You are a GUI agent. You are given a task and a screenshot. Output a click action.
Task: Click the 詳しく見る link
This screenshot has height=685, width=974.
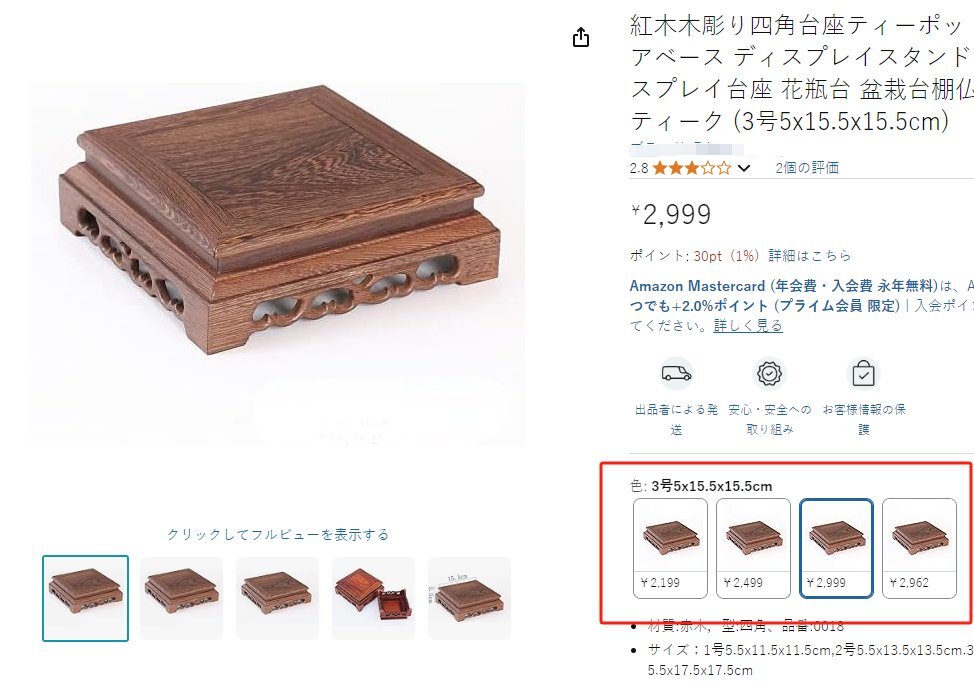(x=748, y=325)
